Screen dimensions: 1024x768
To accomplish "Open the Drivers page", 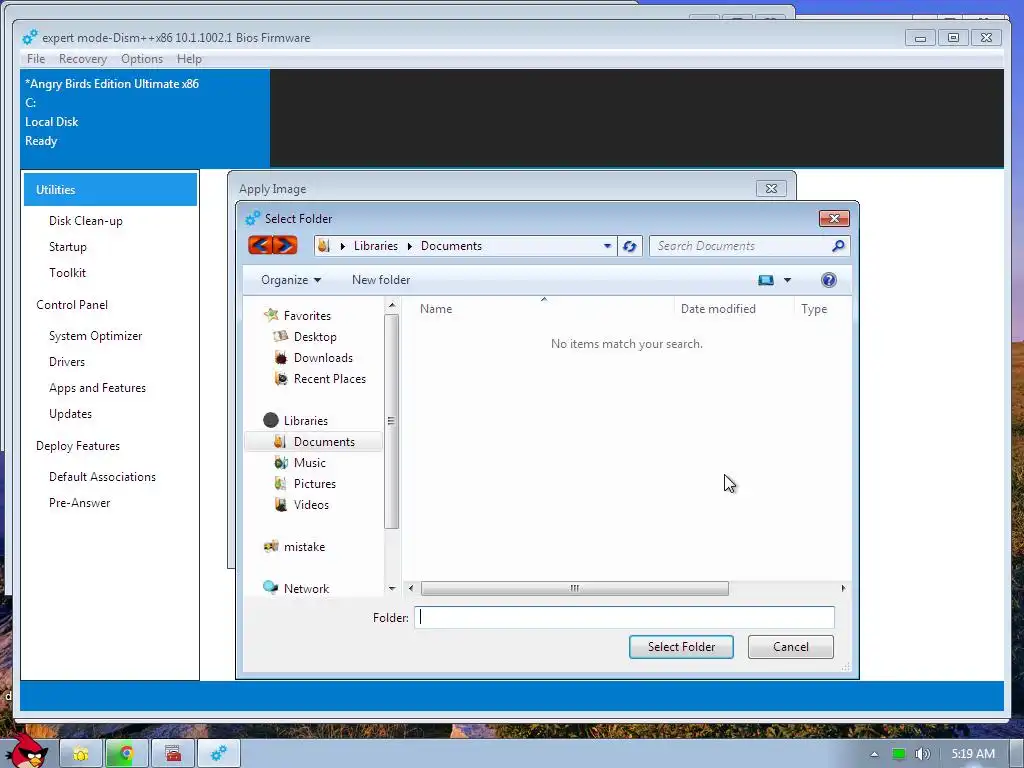I will 67,362.
